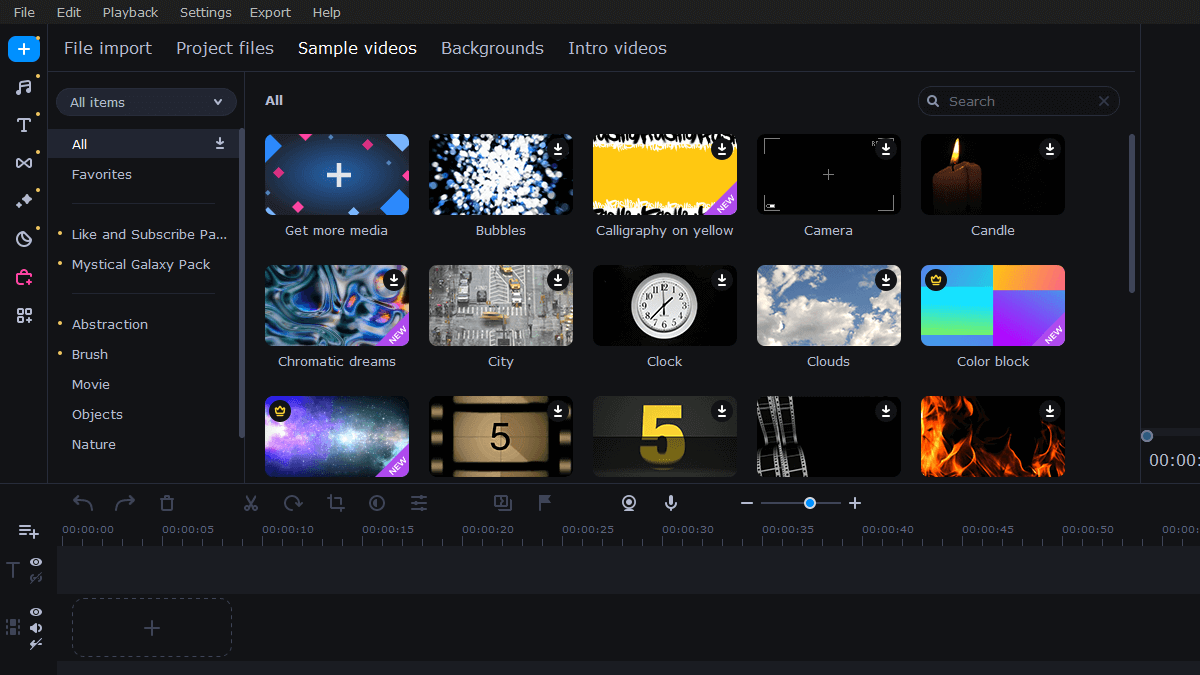
Task: Collapse the search field with the X
Action: tap(1103, 101)
